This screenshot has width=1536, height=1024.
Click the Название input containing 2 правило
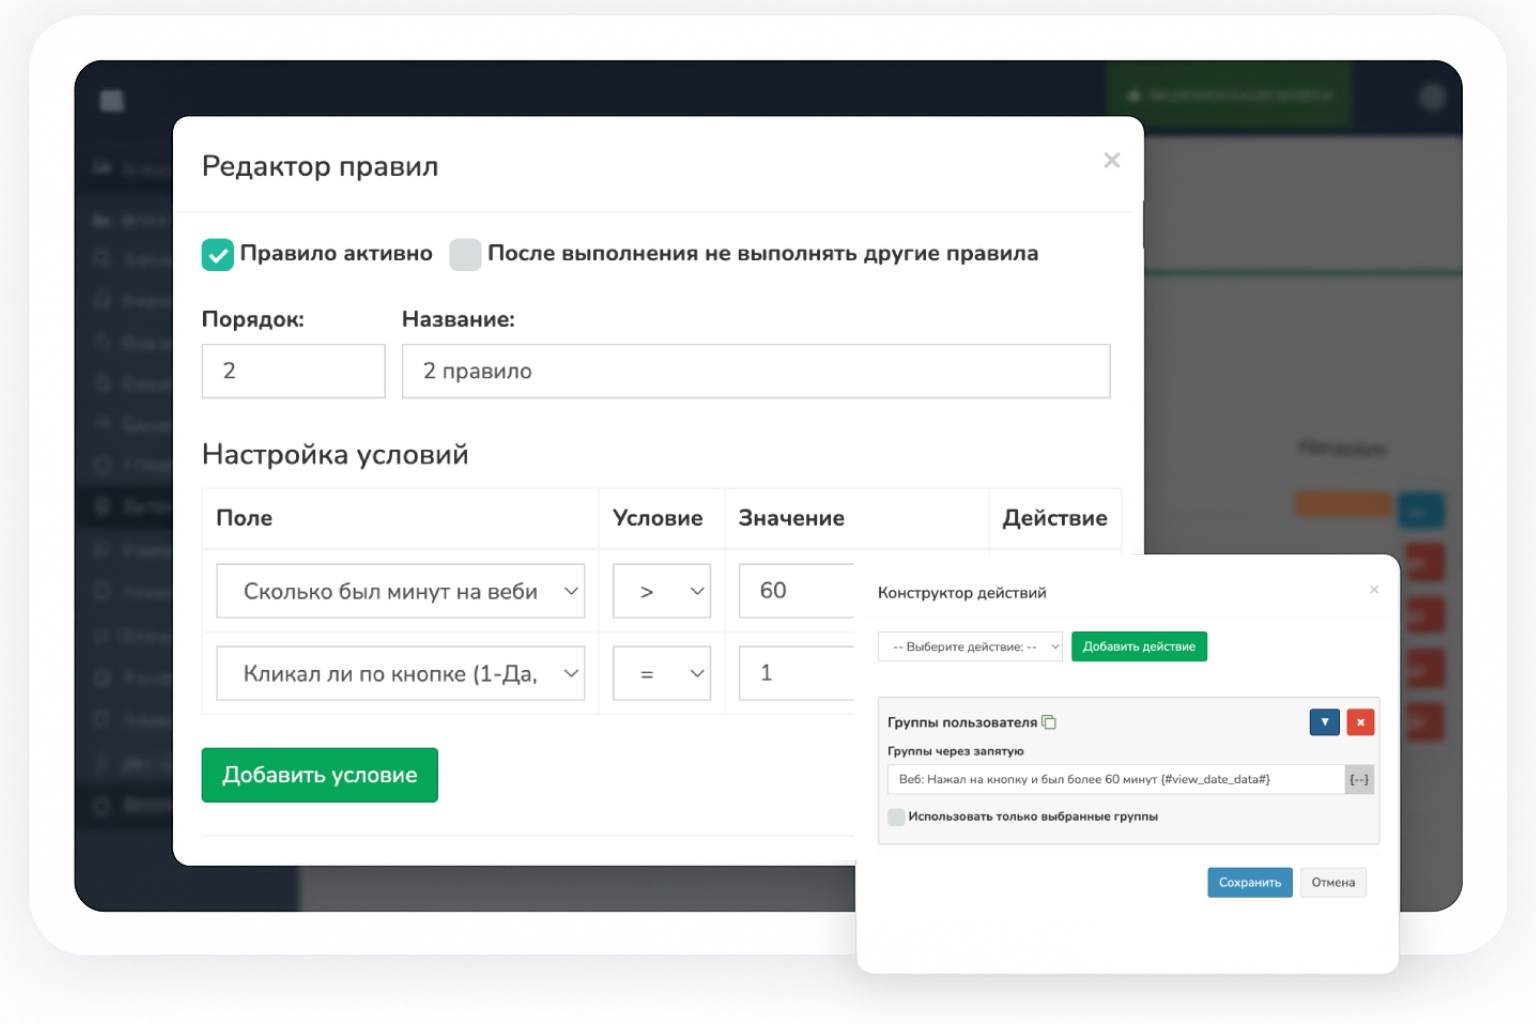click(756, 371)
